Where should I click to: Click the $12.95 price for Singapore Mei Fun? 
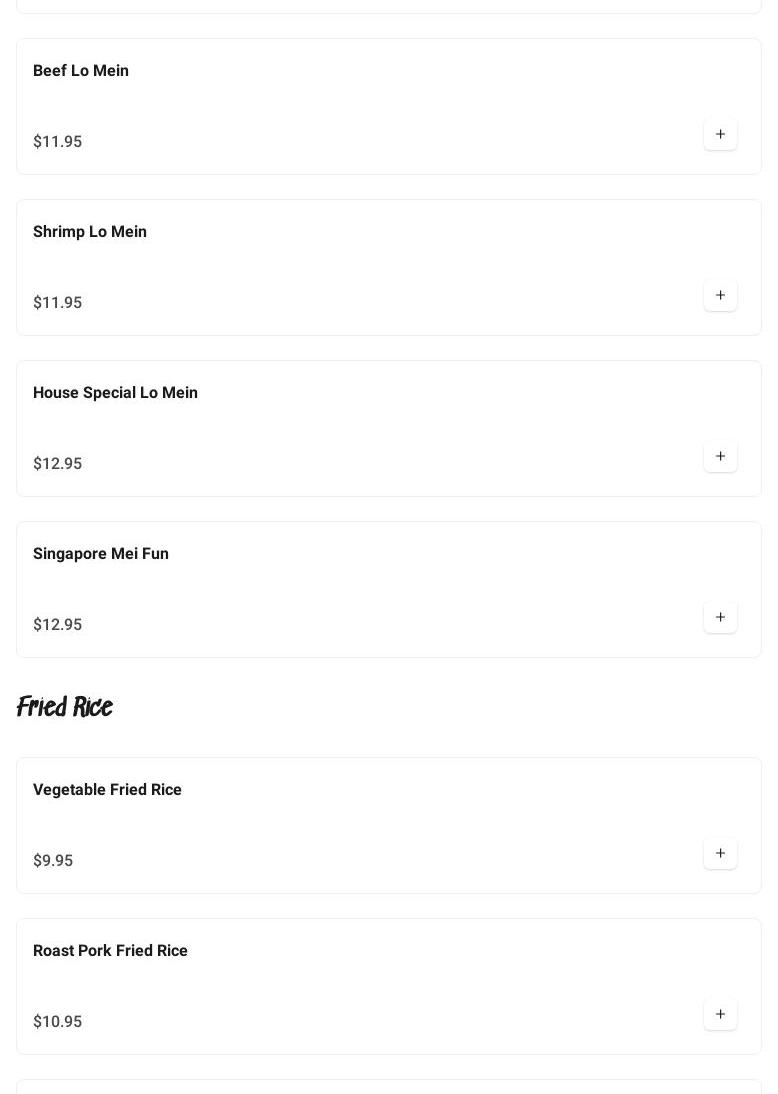tap(57, 625)
